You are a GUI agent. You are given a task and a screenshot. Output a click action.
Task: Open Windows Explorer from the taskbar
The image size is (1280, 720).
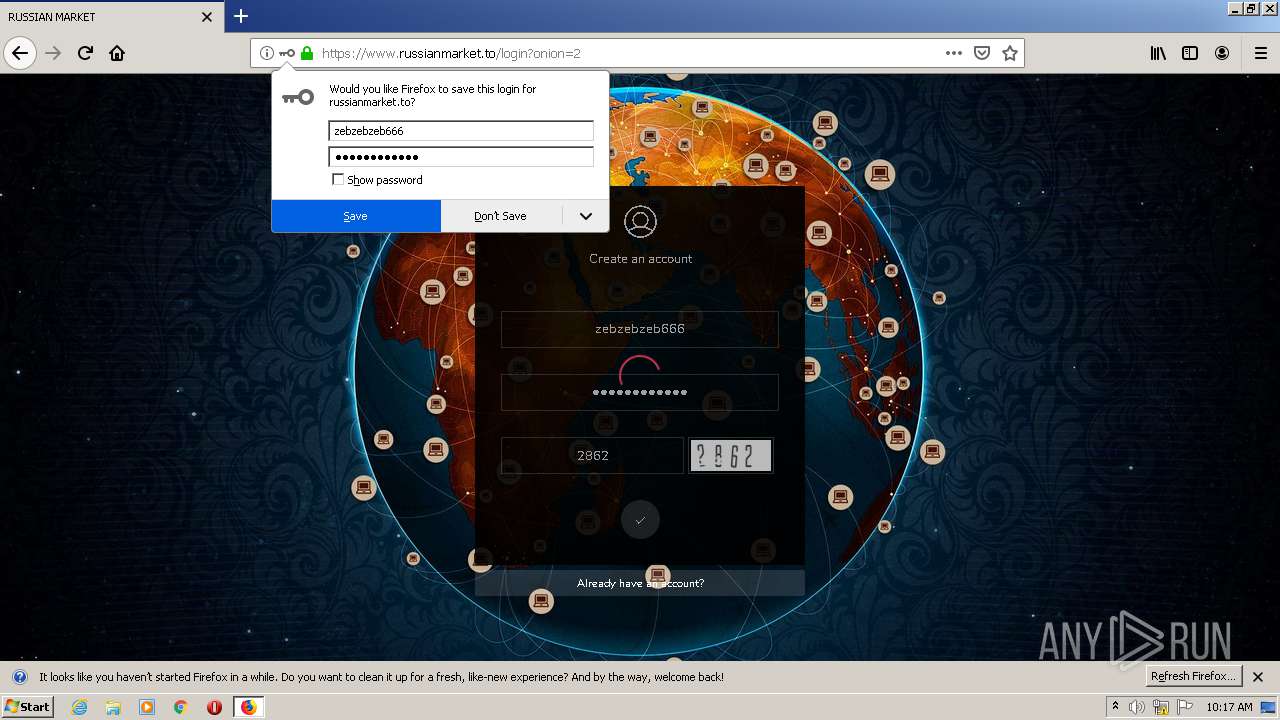tap(113, 707)
